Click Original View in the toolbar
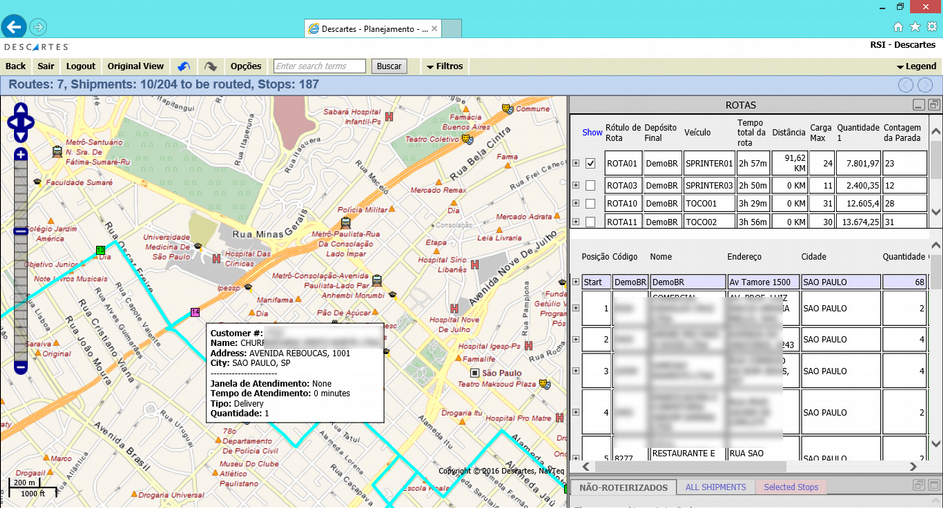This screenshot has width=943, height=508. (x=135, y=66)
